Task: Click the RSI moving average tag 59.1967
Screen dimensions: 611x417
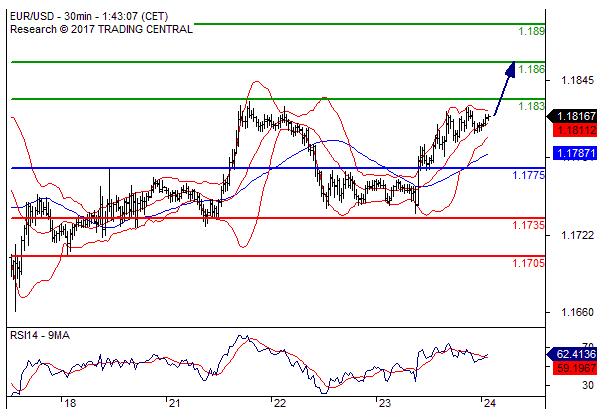Action: tap(575, 368)
